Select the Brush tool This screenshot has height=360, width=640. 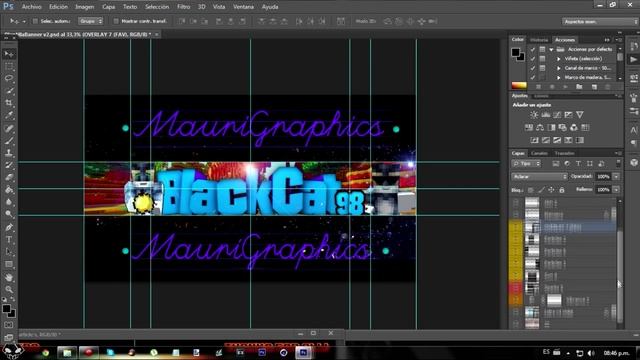click(x=9, y=141)
